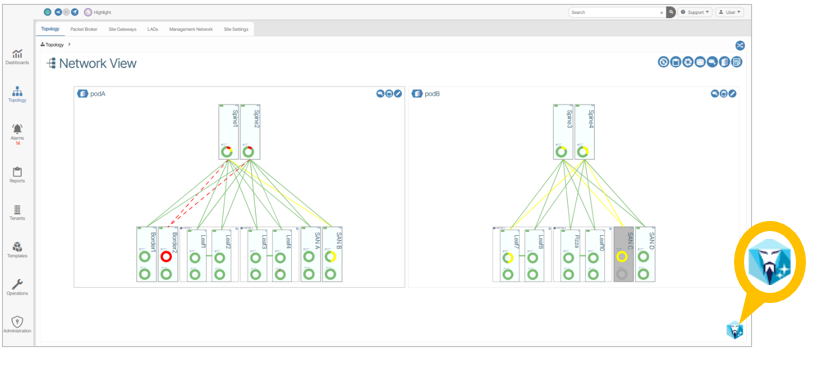Click the red Border2 status ring
Image resolution: width=830 pixels, height=365 pixels.
pyautogui.click(x=166, y=257)
